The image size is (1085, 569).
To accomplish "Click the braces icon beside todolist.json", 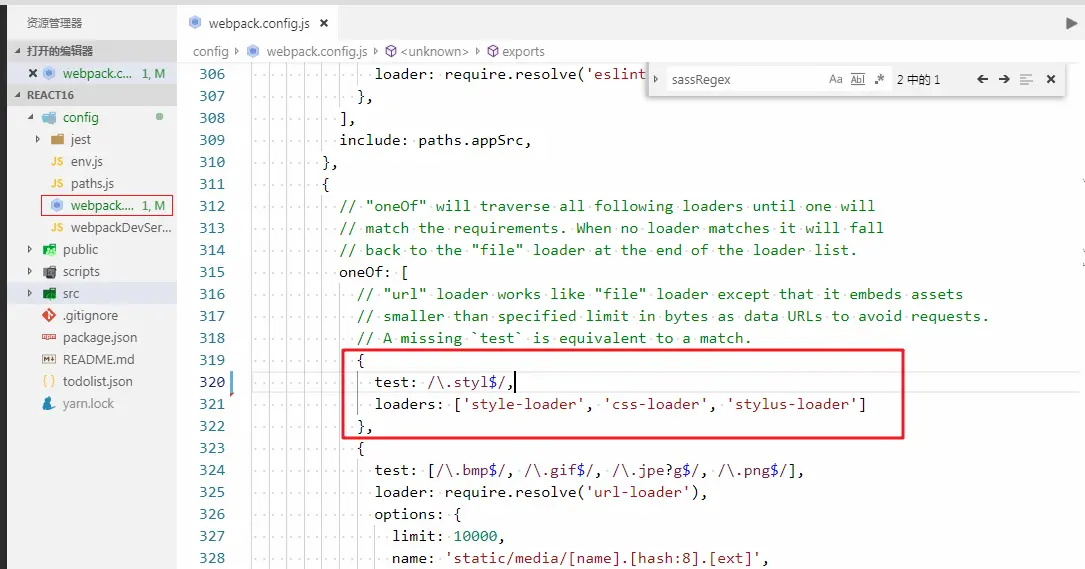I will click(x=49, y=381).
